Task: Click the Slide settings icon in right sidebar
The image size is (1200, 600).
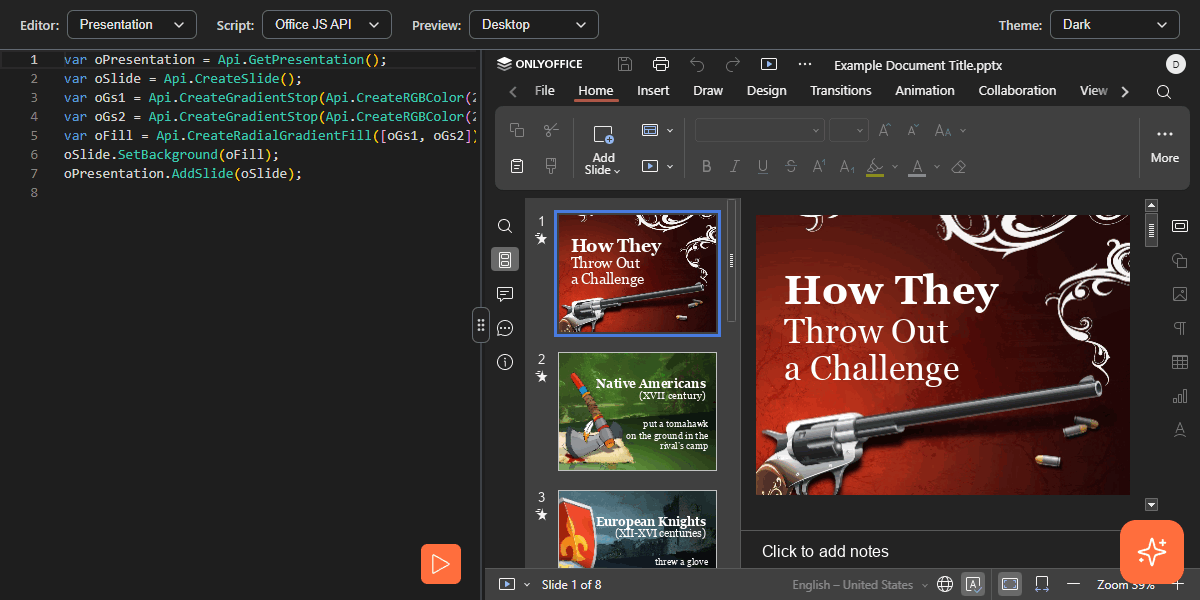Action: (x=1179, y=226)
